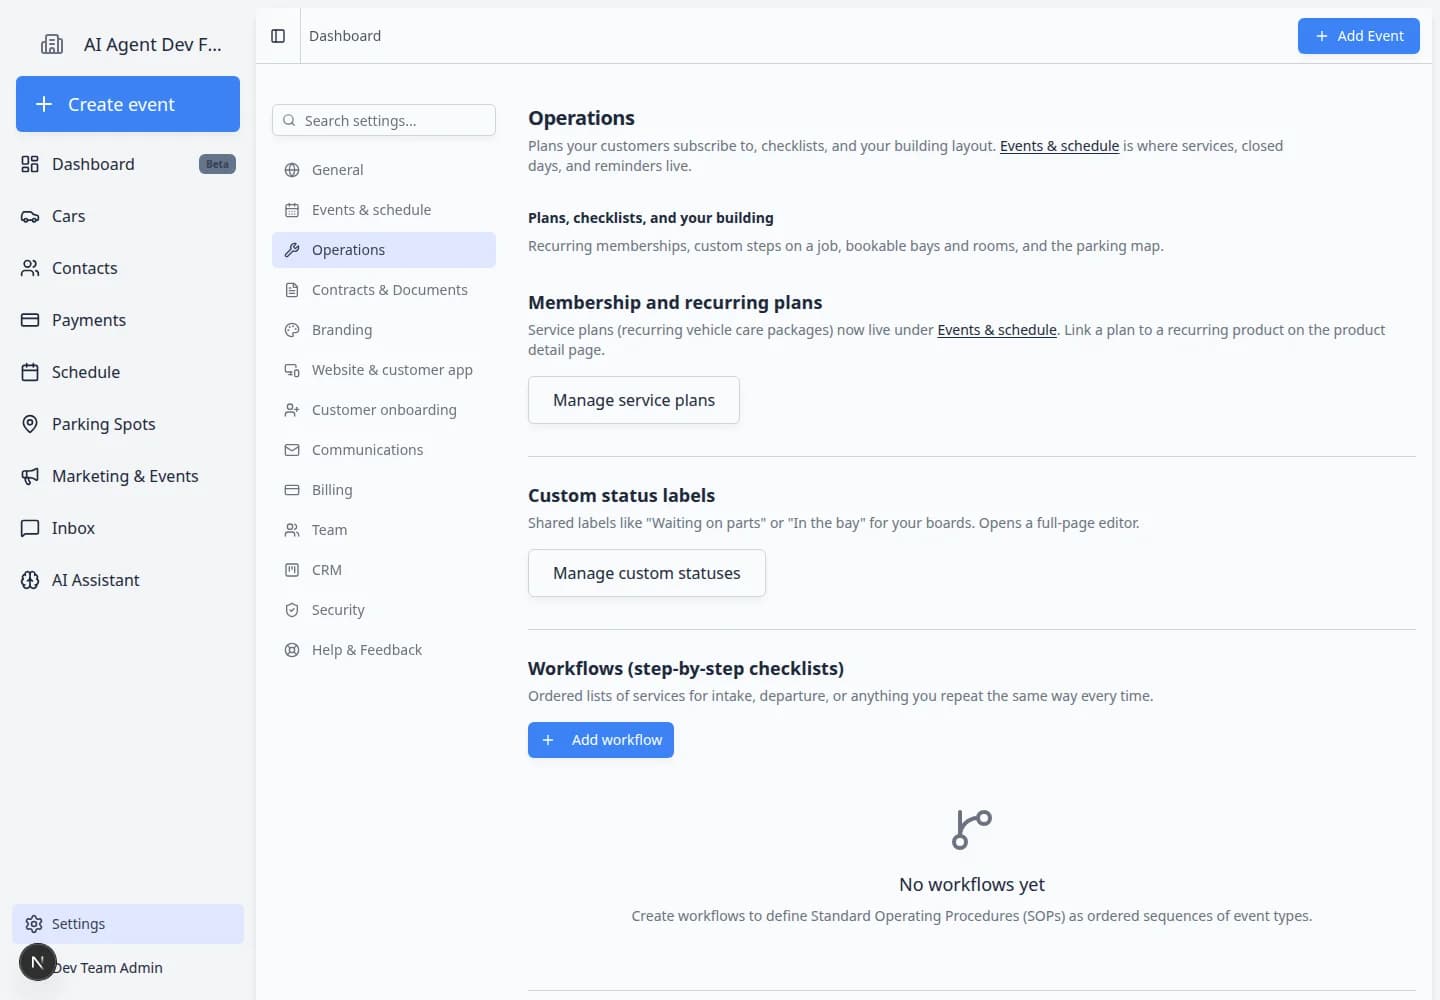
Task: Click the Contacts people icon
Action: tap(30, 268)
